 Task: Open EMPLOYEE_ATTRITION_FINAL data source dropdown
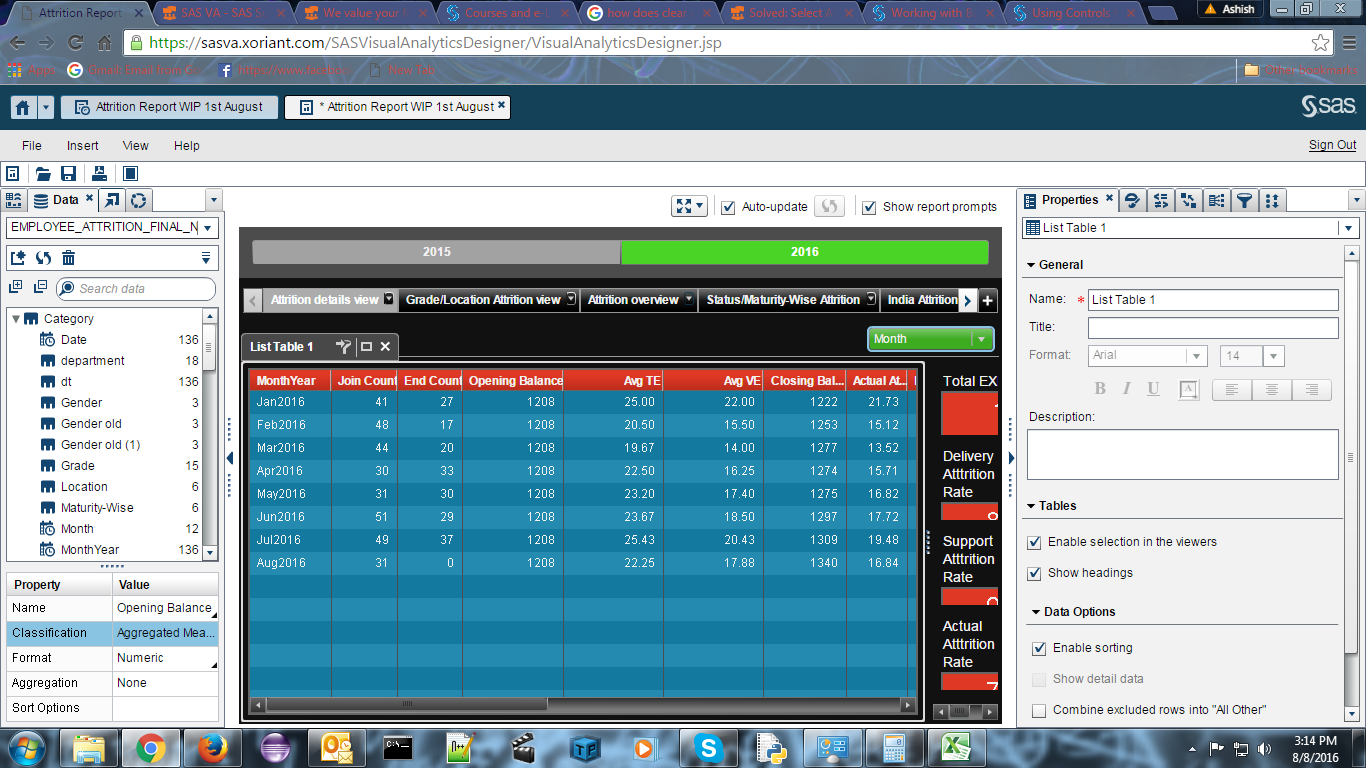[112, 227]
